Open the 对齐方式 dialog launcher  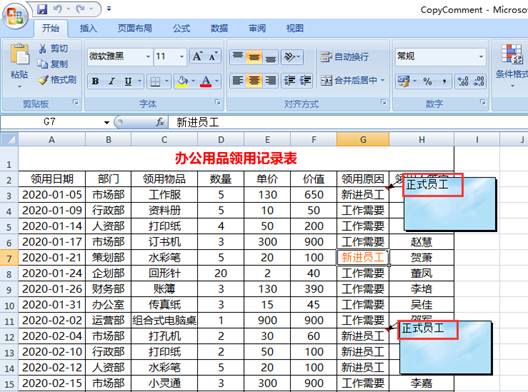tap(383, 102)
